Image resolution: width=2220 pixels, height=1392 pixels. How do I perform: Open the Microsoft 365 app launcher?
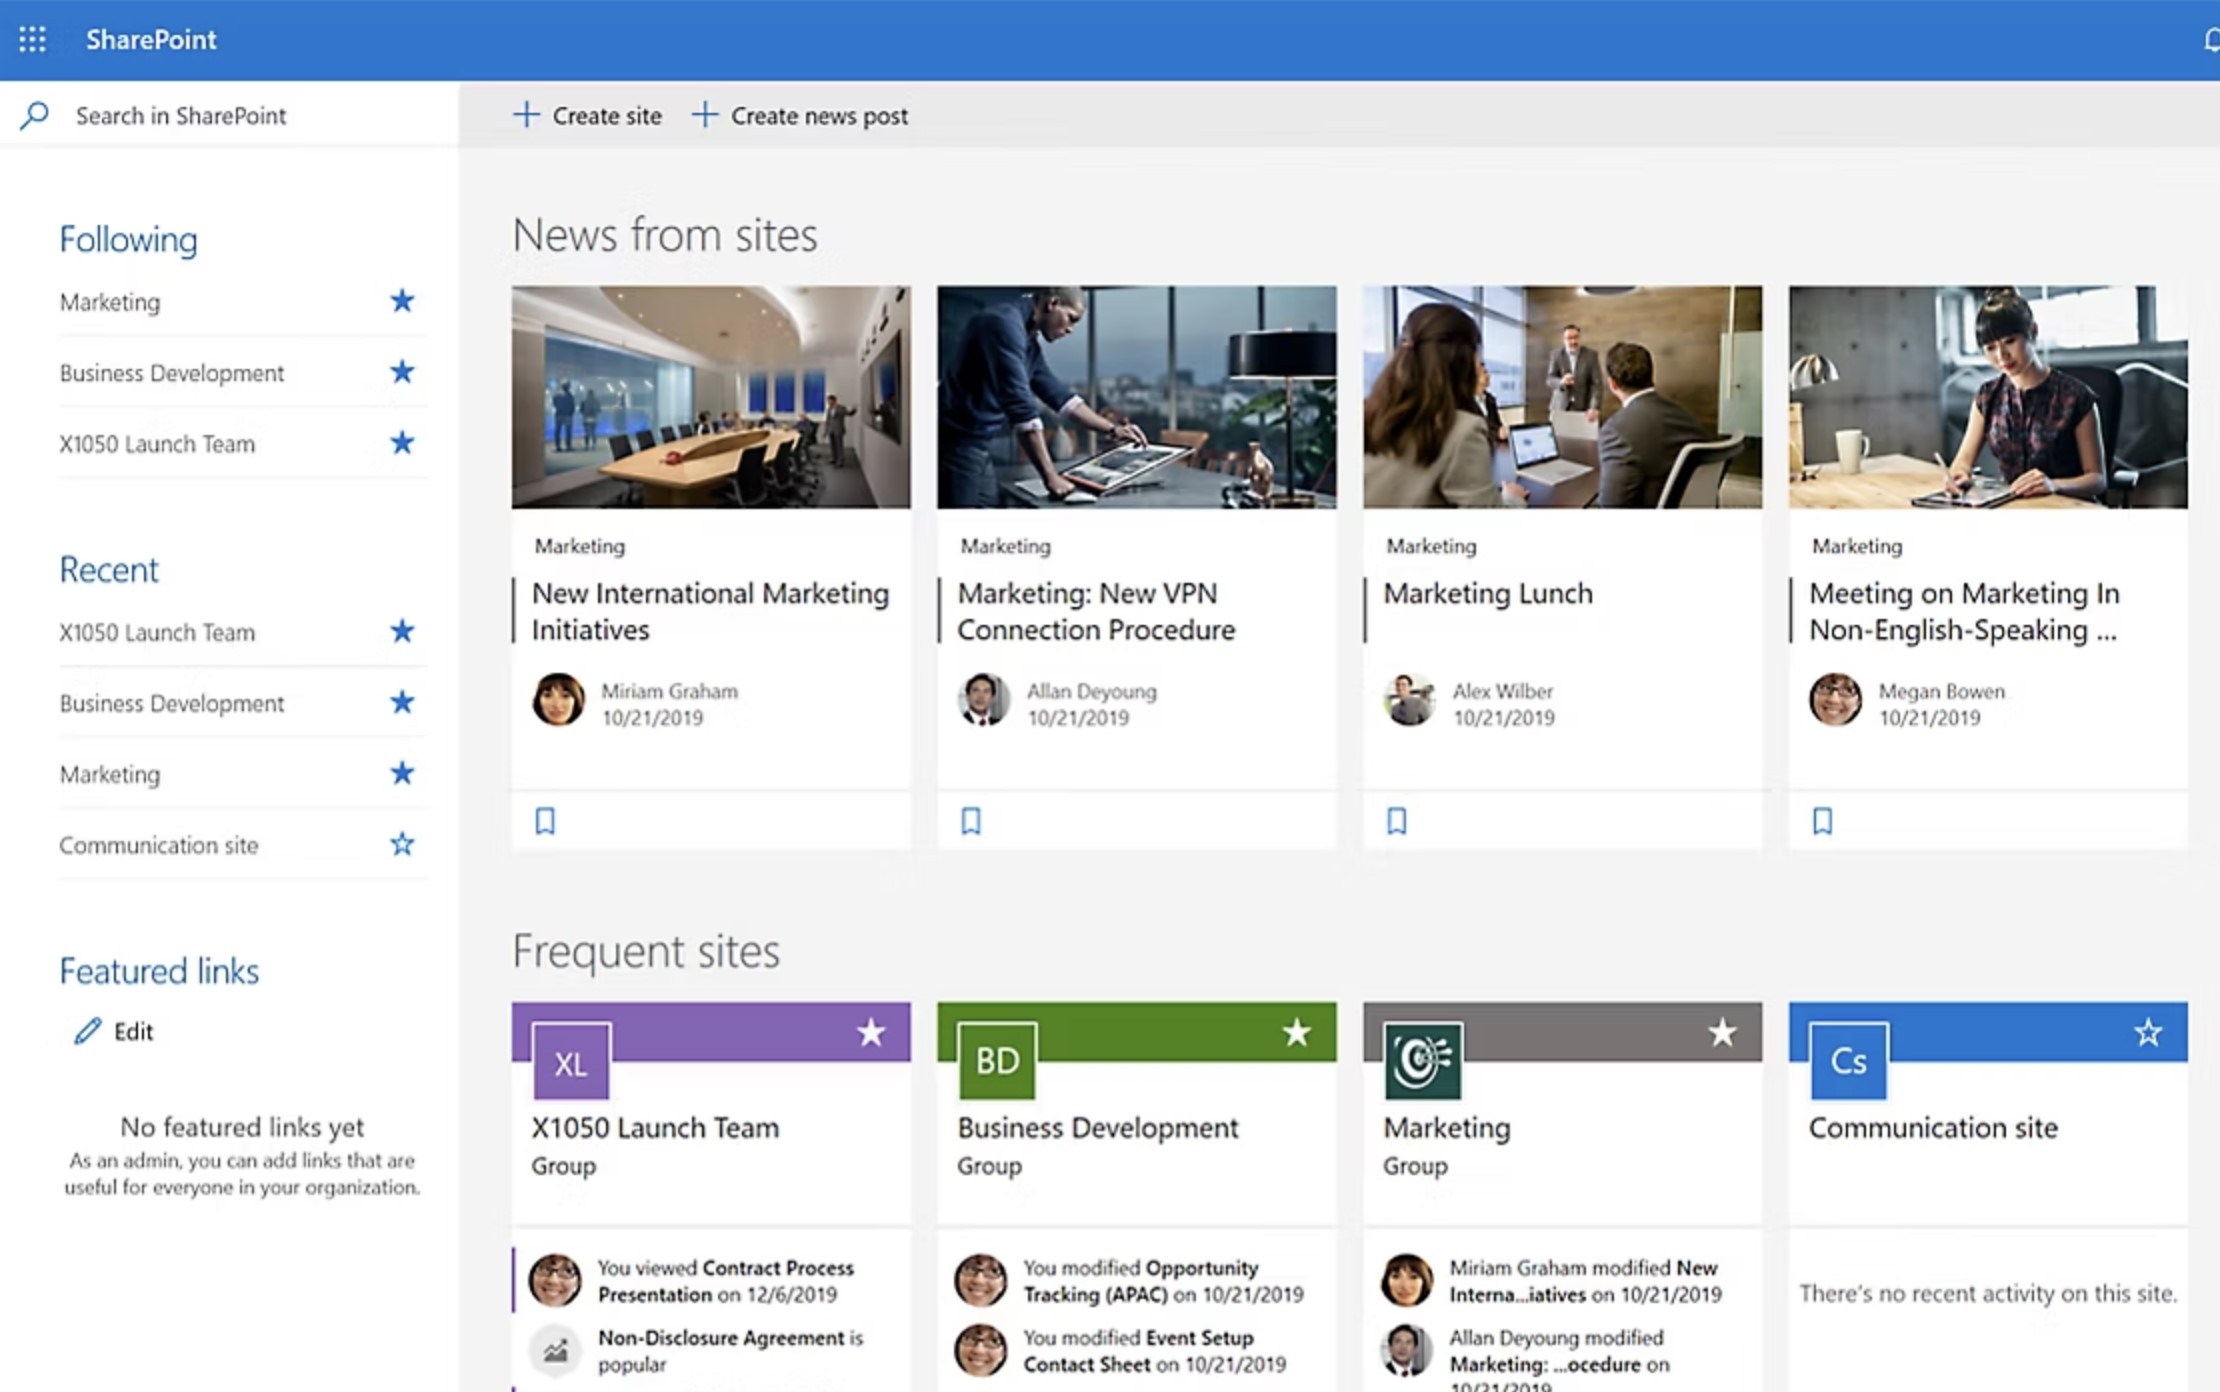click(x=33, y=39)
